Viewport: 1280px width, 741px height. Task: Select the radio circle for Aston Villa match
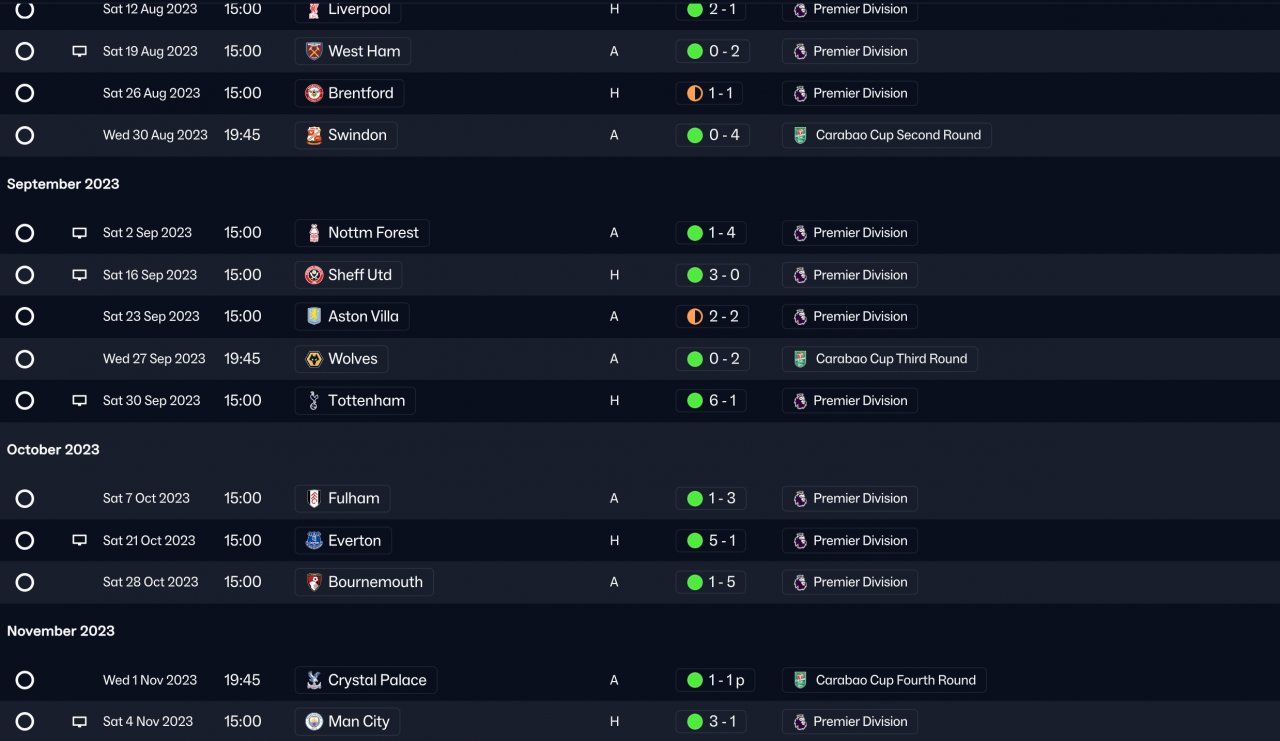coord(25,316)
